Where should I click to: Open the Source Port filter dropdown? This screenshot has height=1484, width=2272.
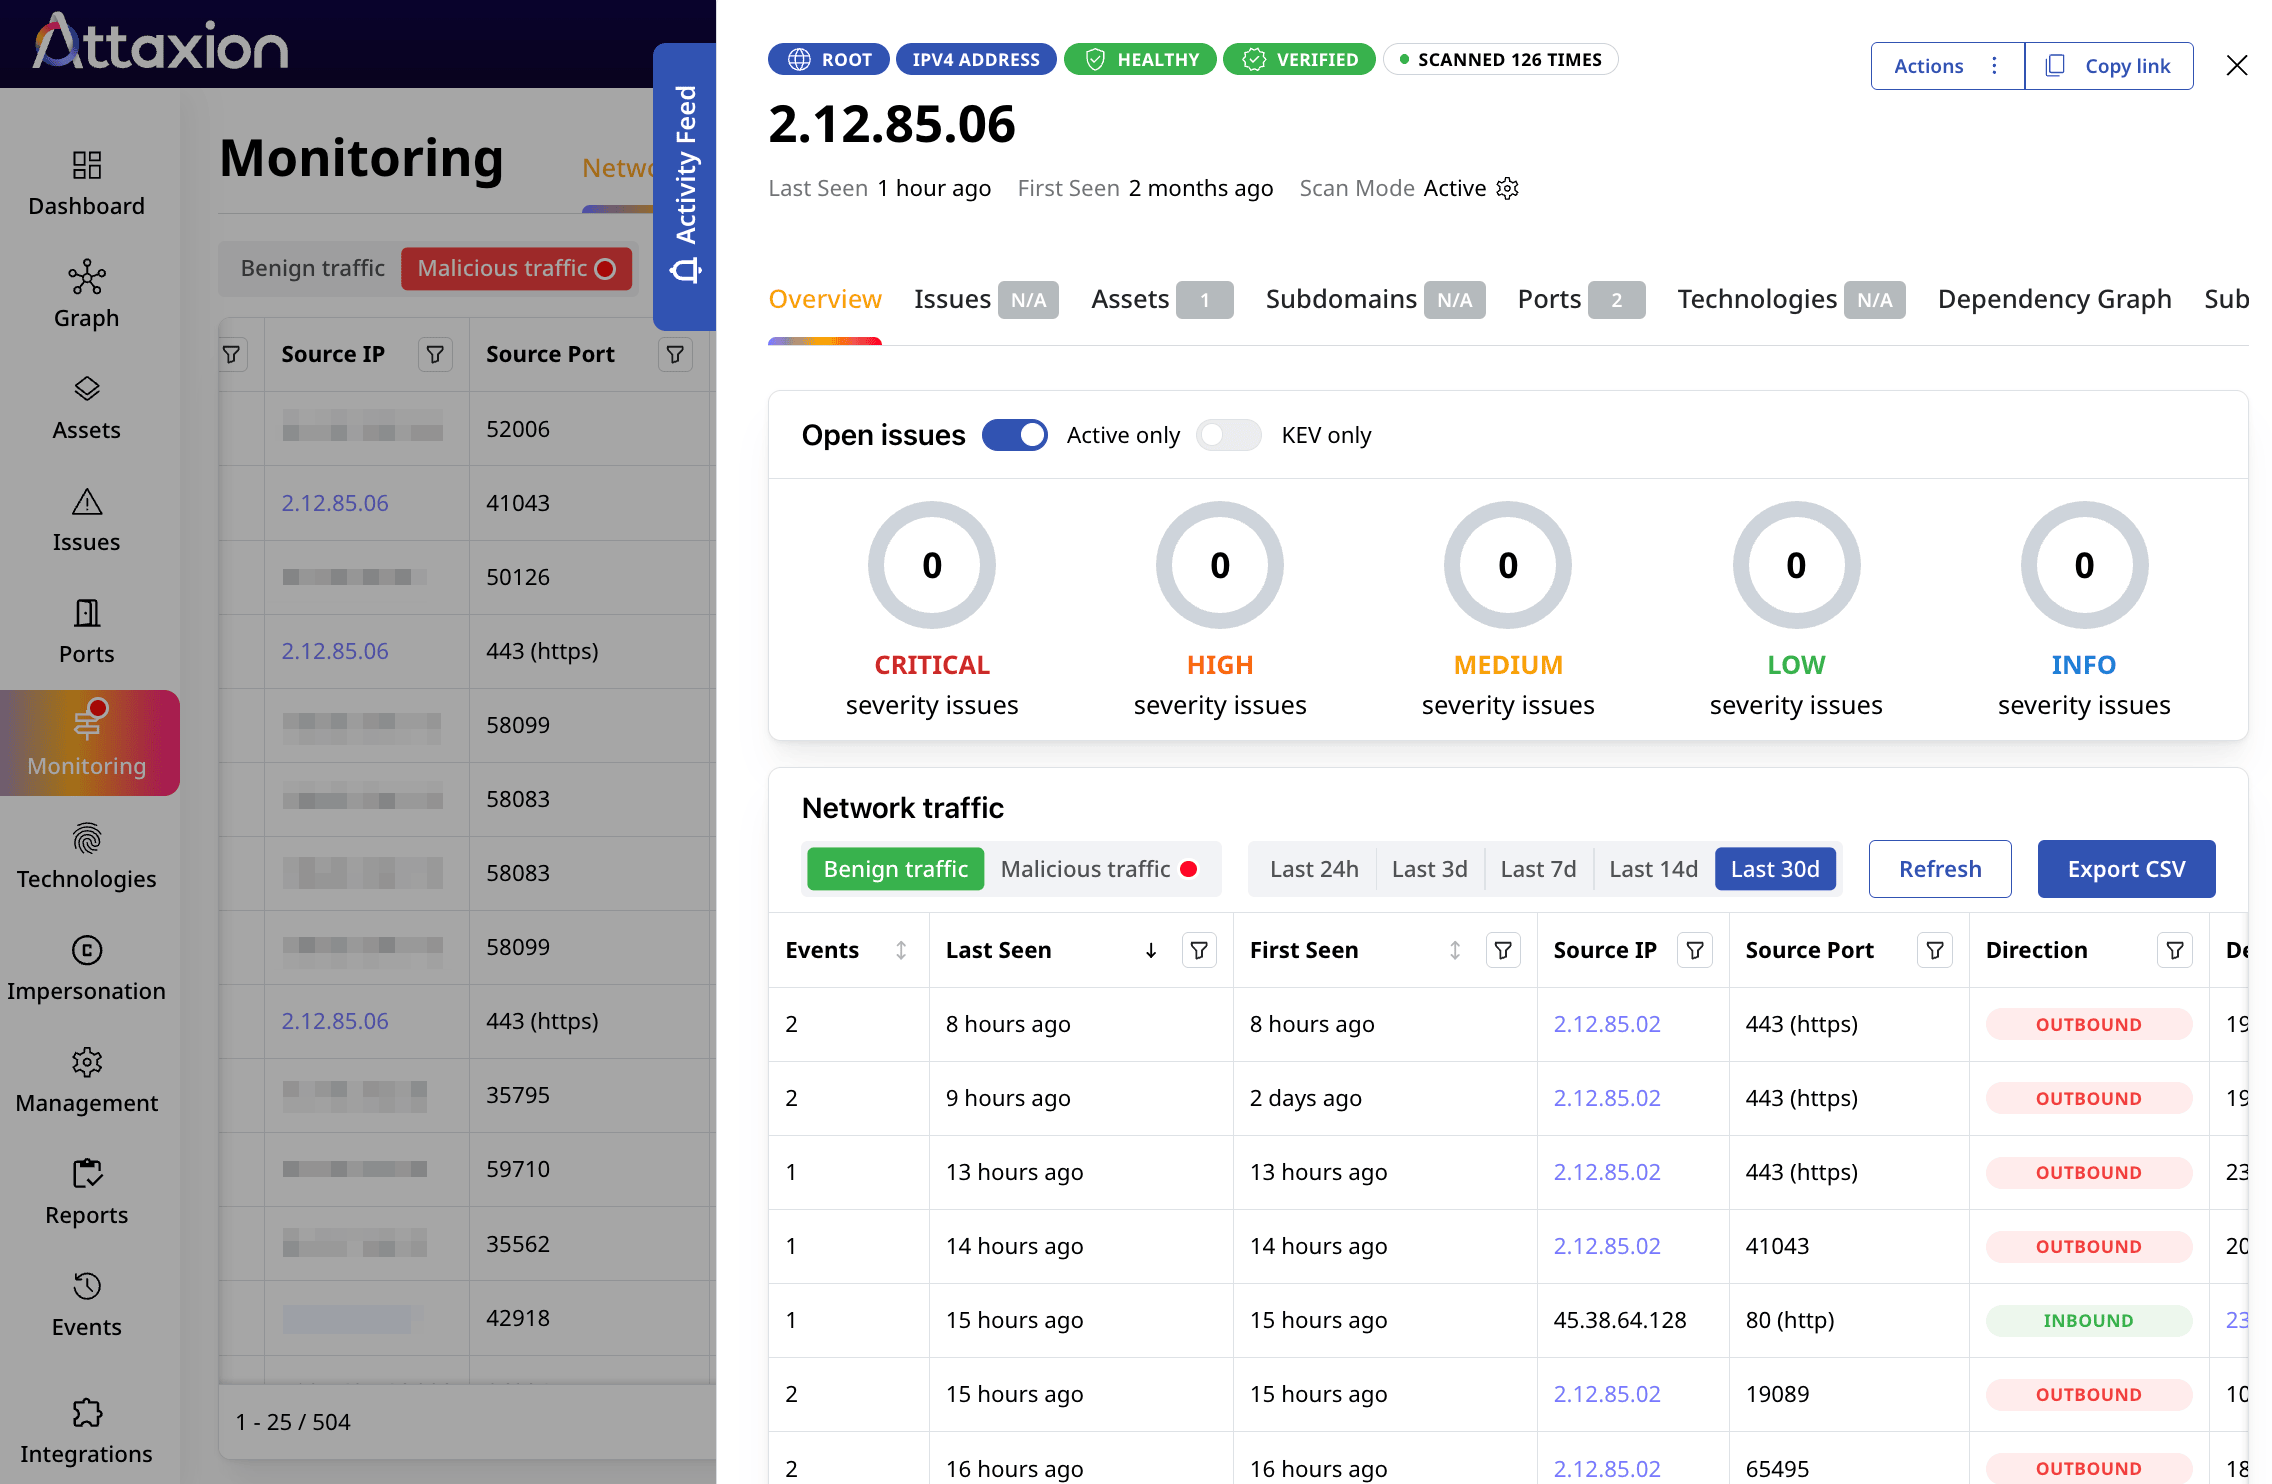tap(1934, 950)
